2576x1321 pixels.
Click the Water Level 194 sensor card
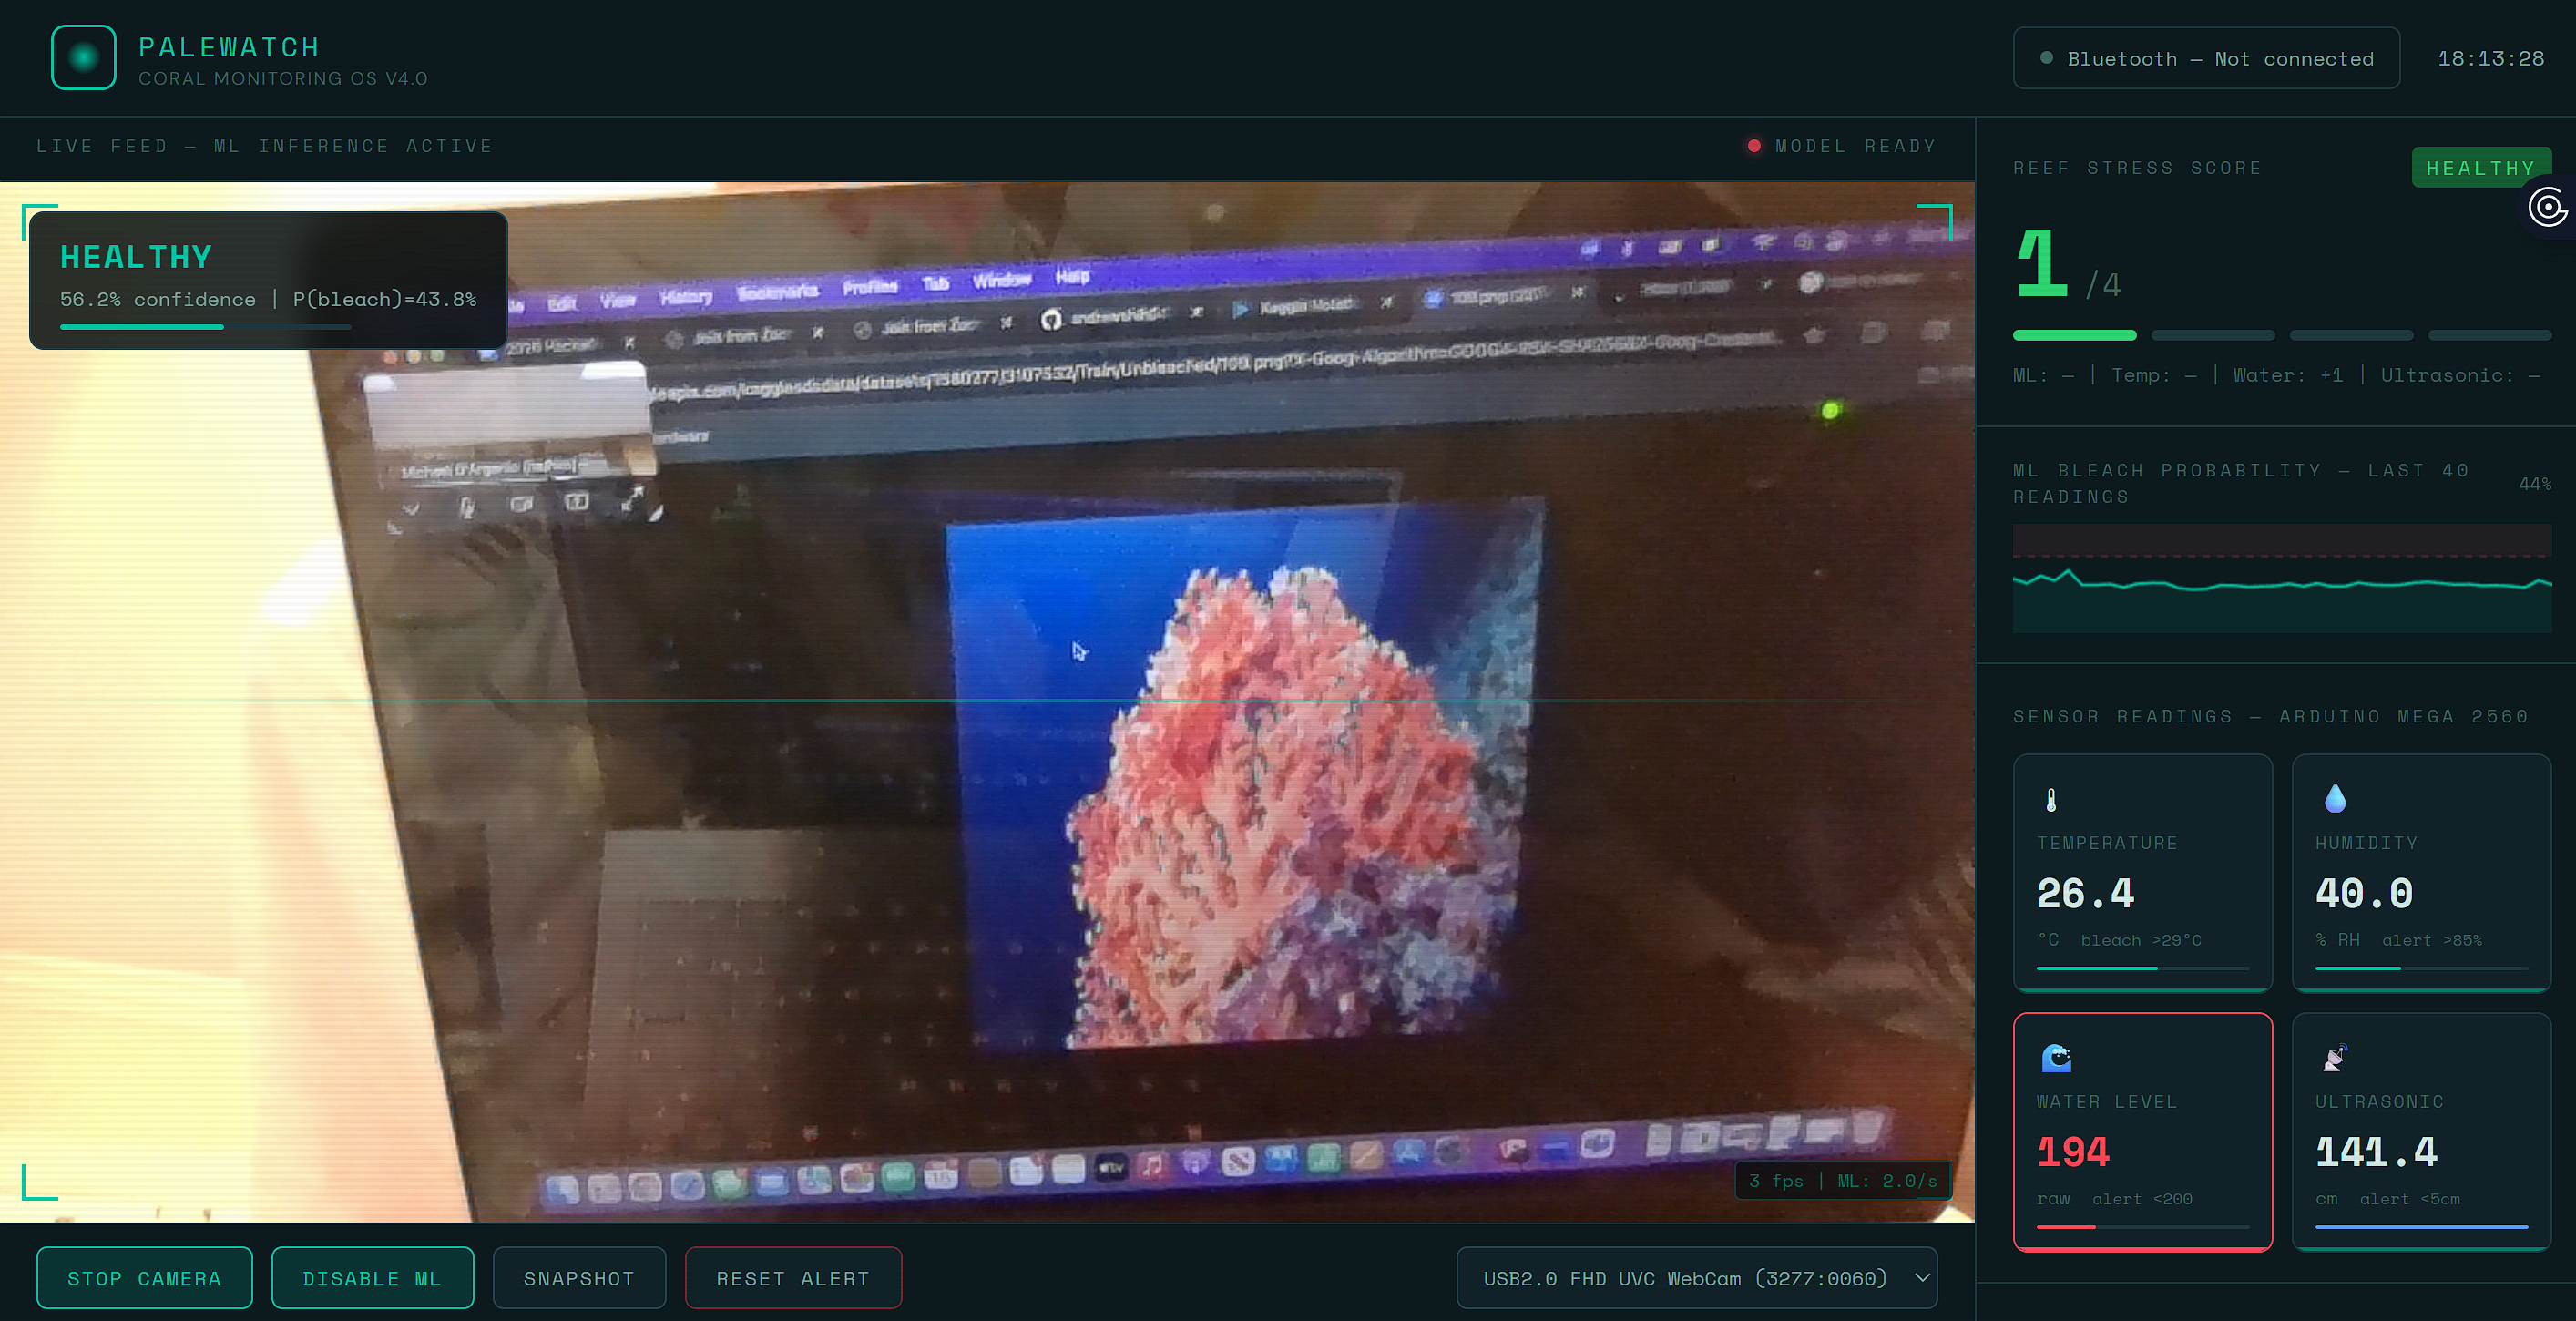coord(2142,1131)
